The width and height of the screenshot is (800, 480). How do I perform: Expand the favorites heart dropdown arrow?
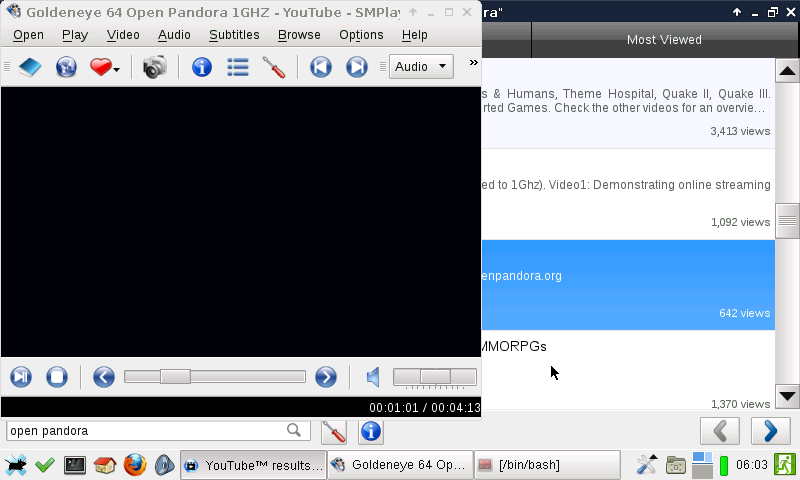click(x=117, y=69)
